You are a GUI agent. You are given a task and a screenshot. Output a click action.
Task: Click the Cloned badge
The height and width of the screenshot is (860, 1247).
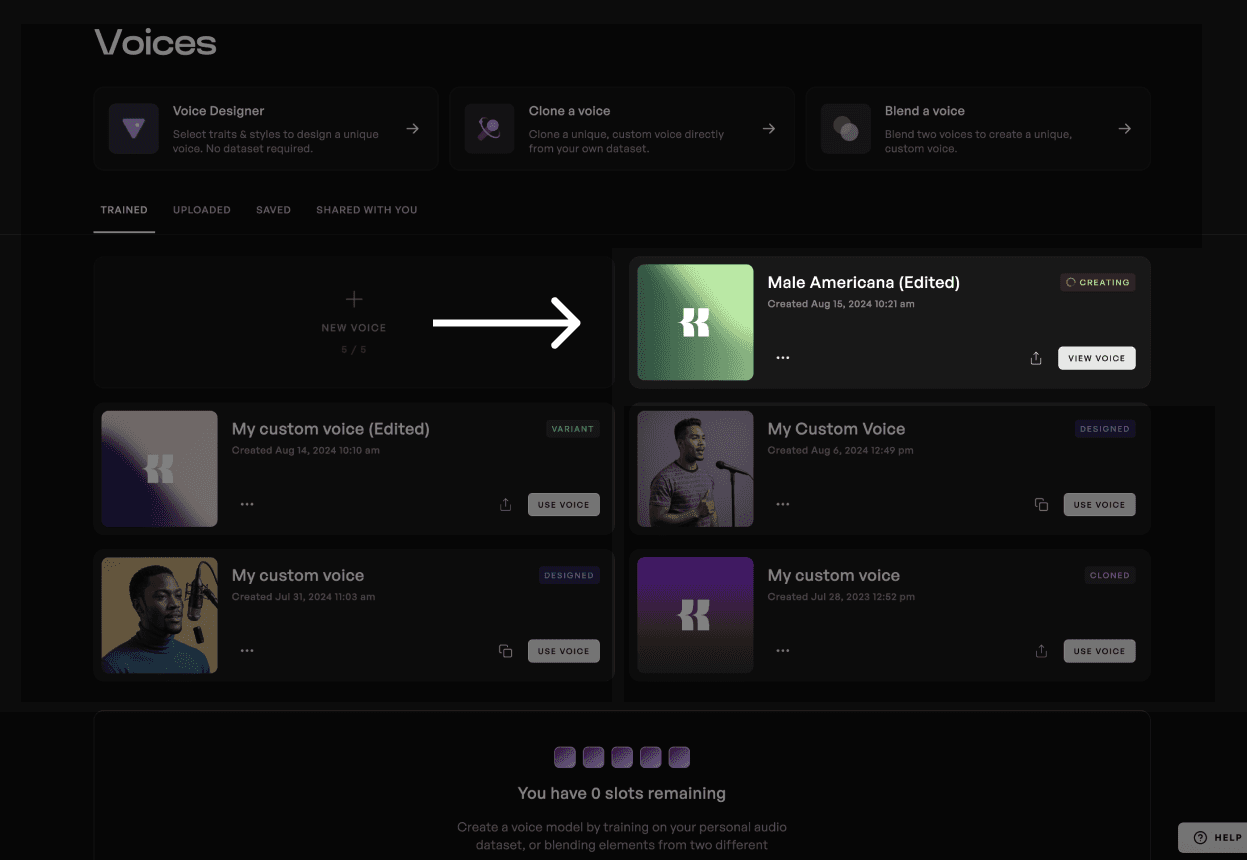coord(1110,576)
